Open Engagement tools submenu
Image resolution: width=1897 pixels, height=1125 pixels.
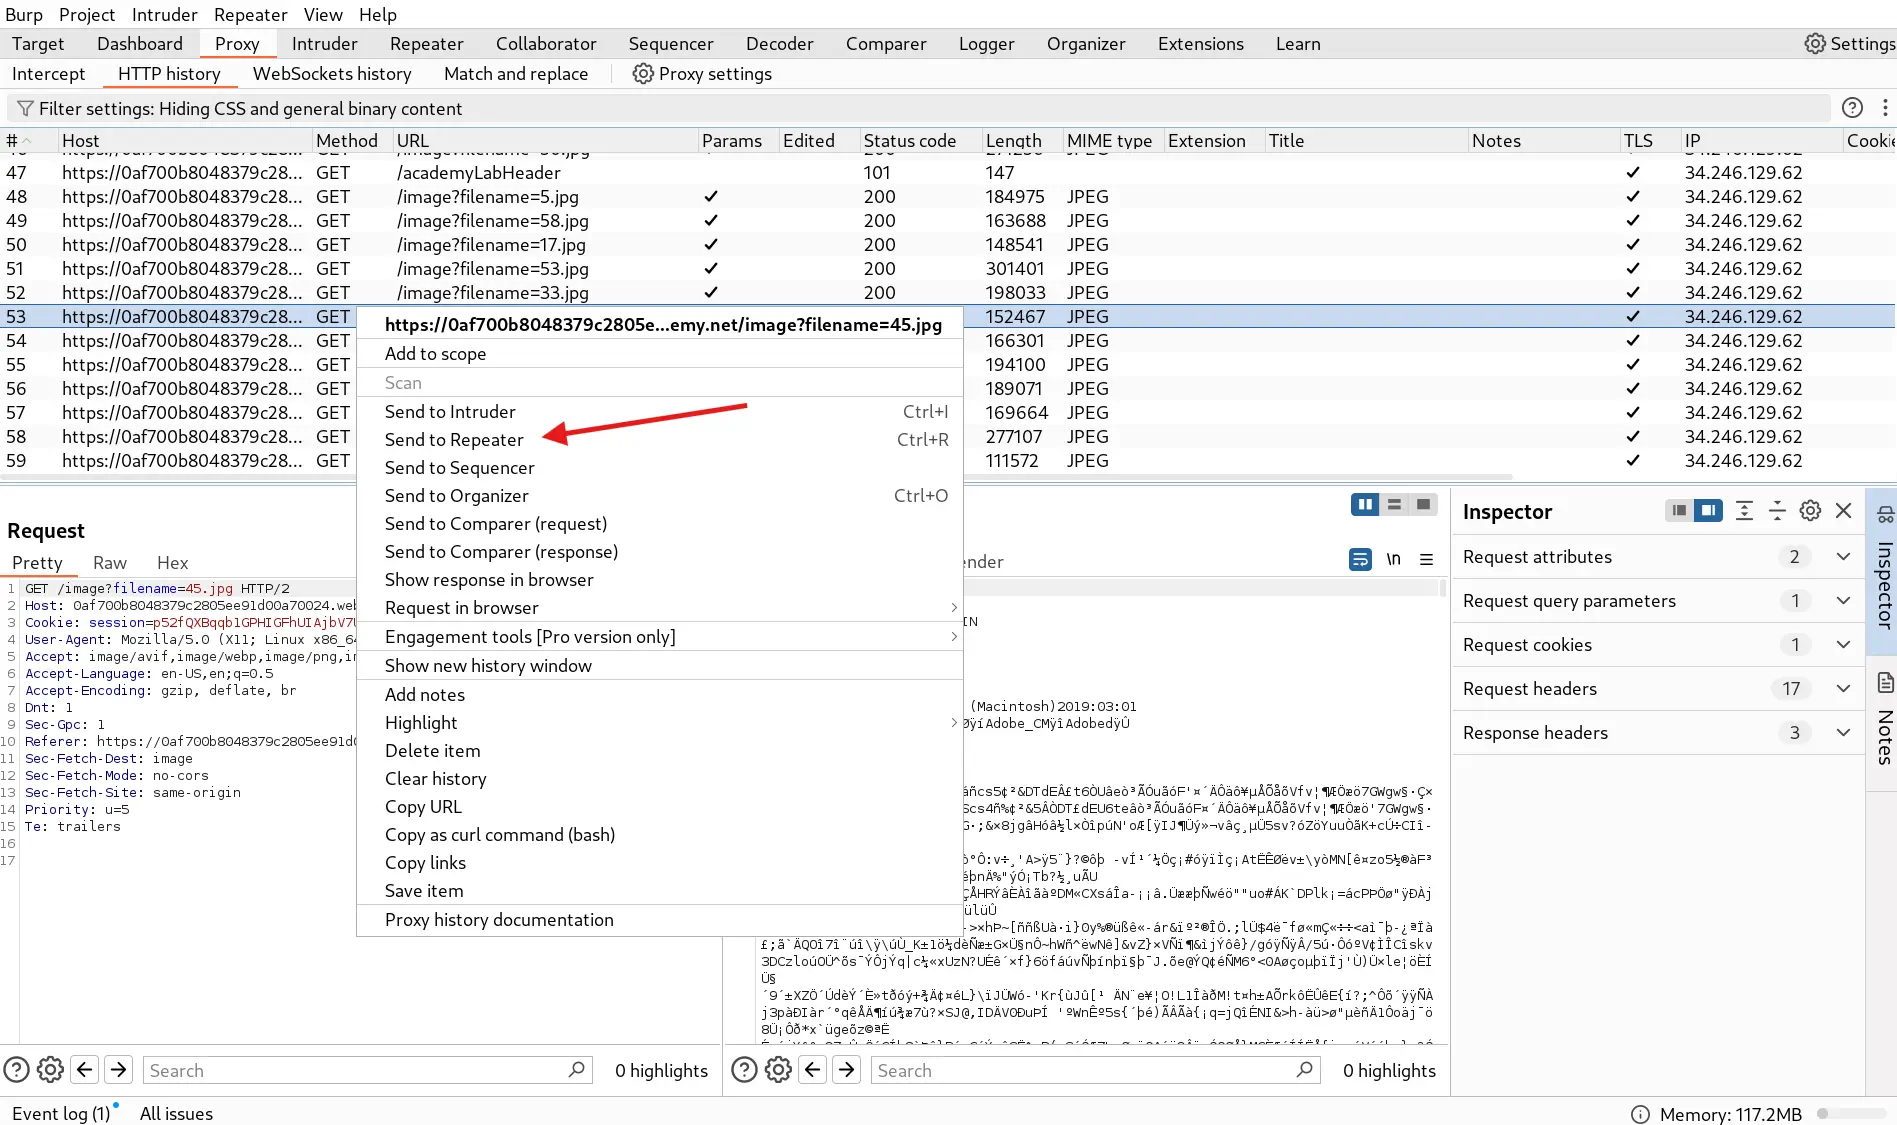click(x=660, y=636)
